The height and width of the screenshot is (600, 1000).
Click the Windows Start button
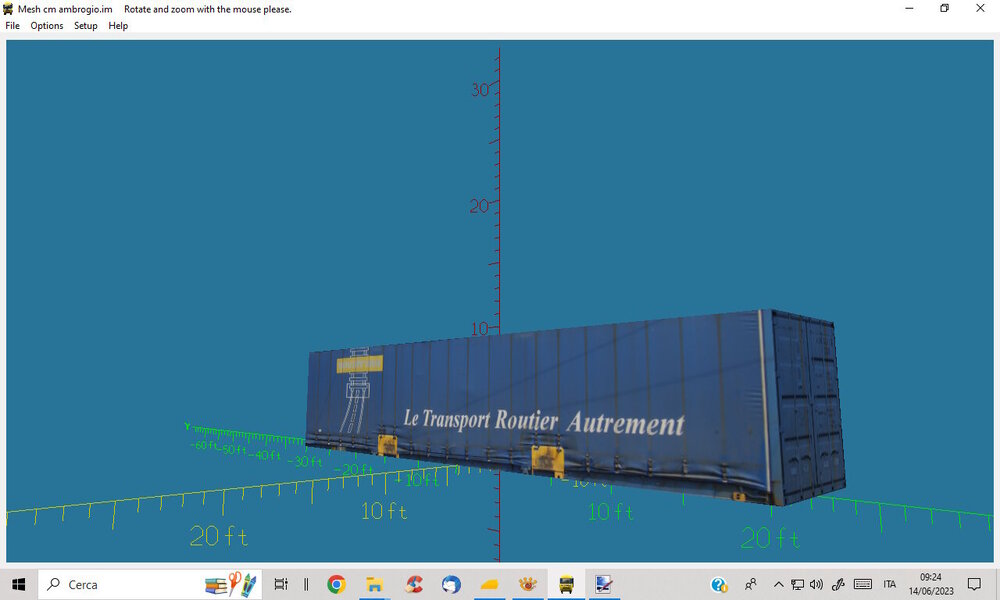[18, 584]
